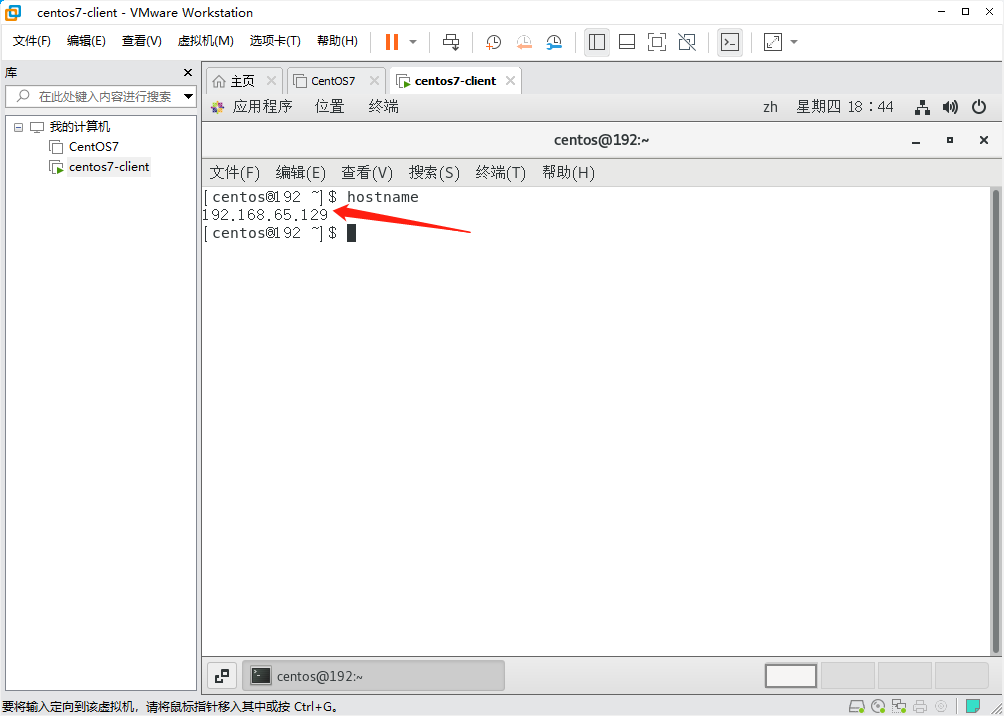This screenshot has height=716, width=1004.
Task: Click the terminal vertical scrollbar
Action: pyautogui.click(x=996, y=422)
